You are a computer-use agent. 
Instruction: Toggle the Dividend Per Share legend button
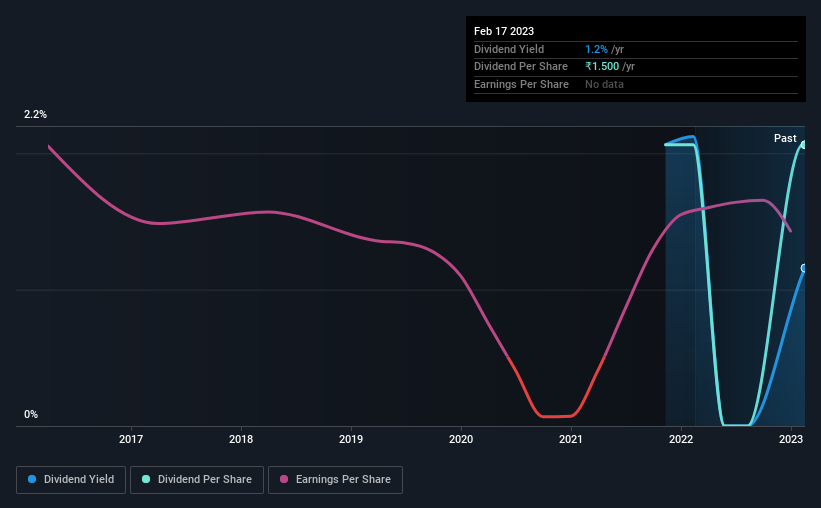[x=197, y=480]
